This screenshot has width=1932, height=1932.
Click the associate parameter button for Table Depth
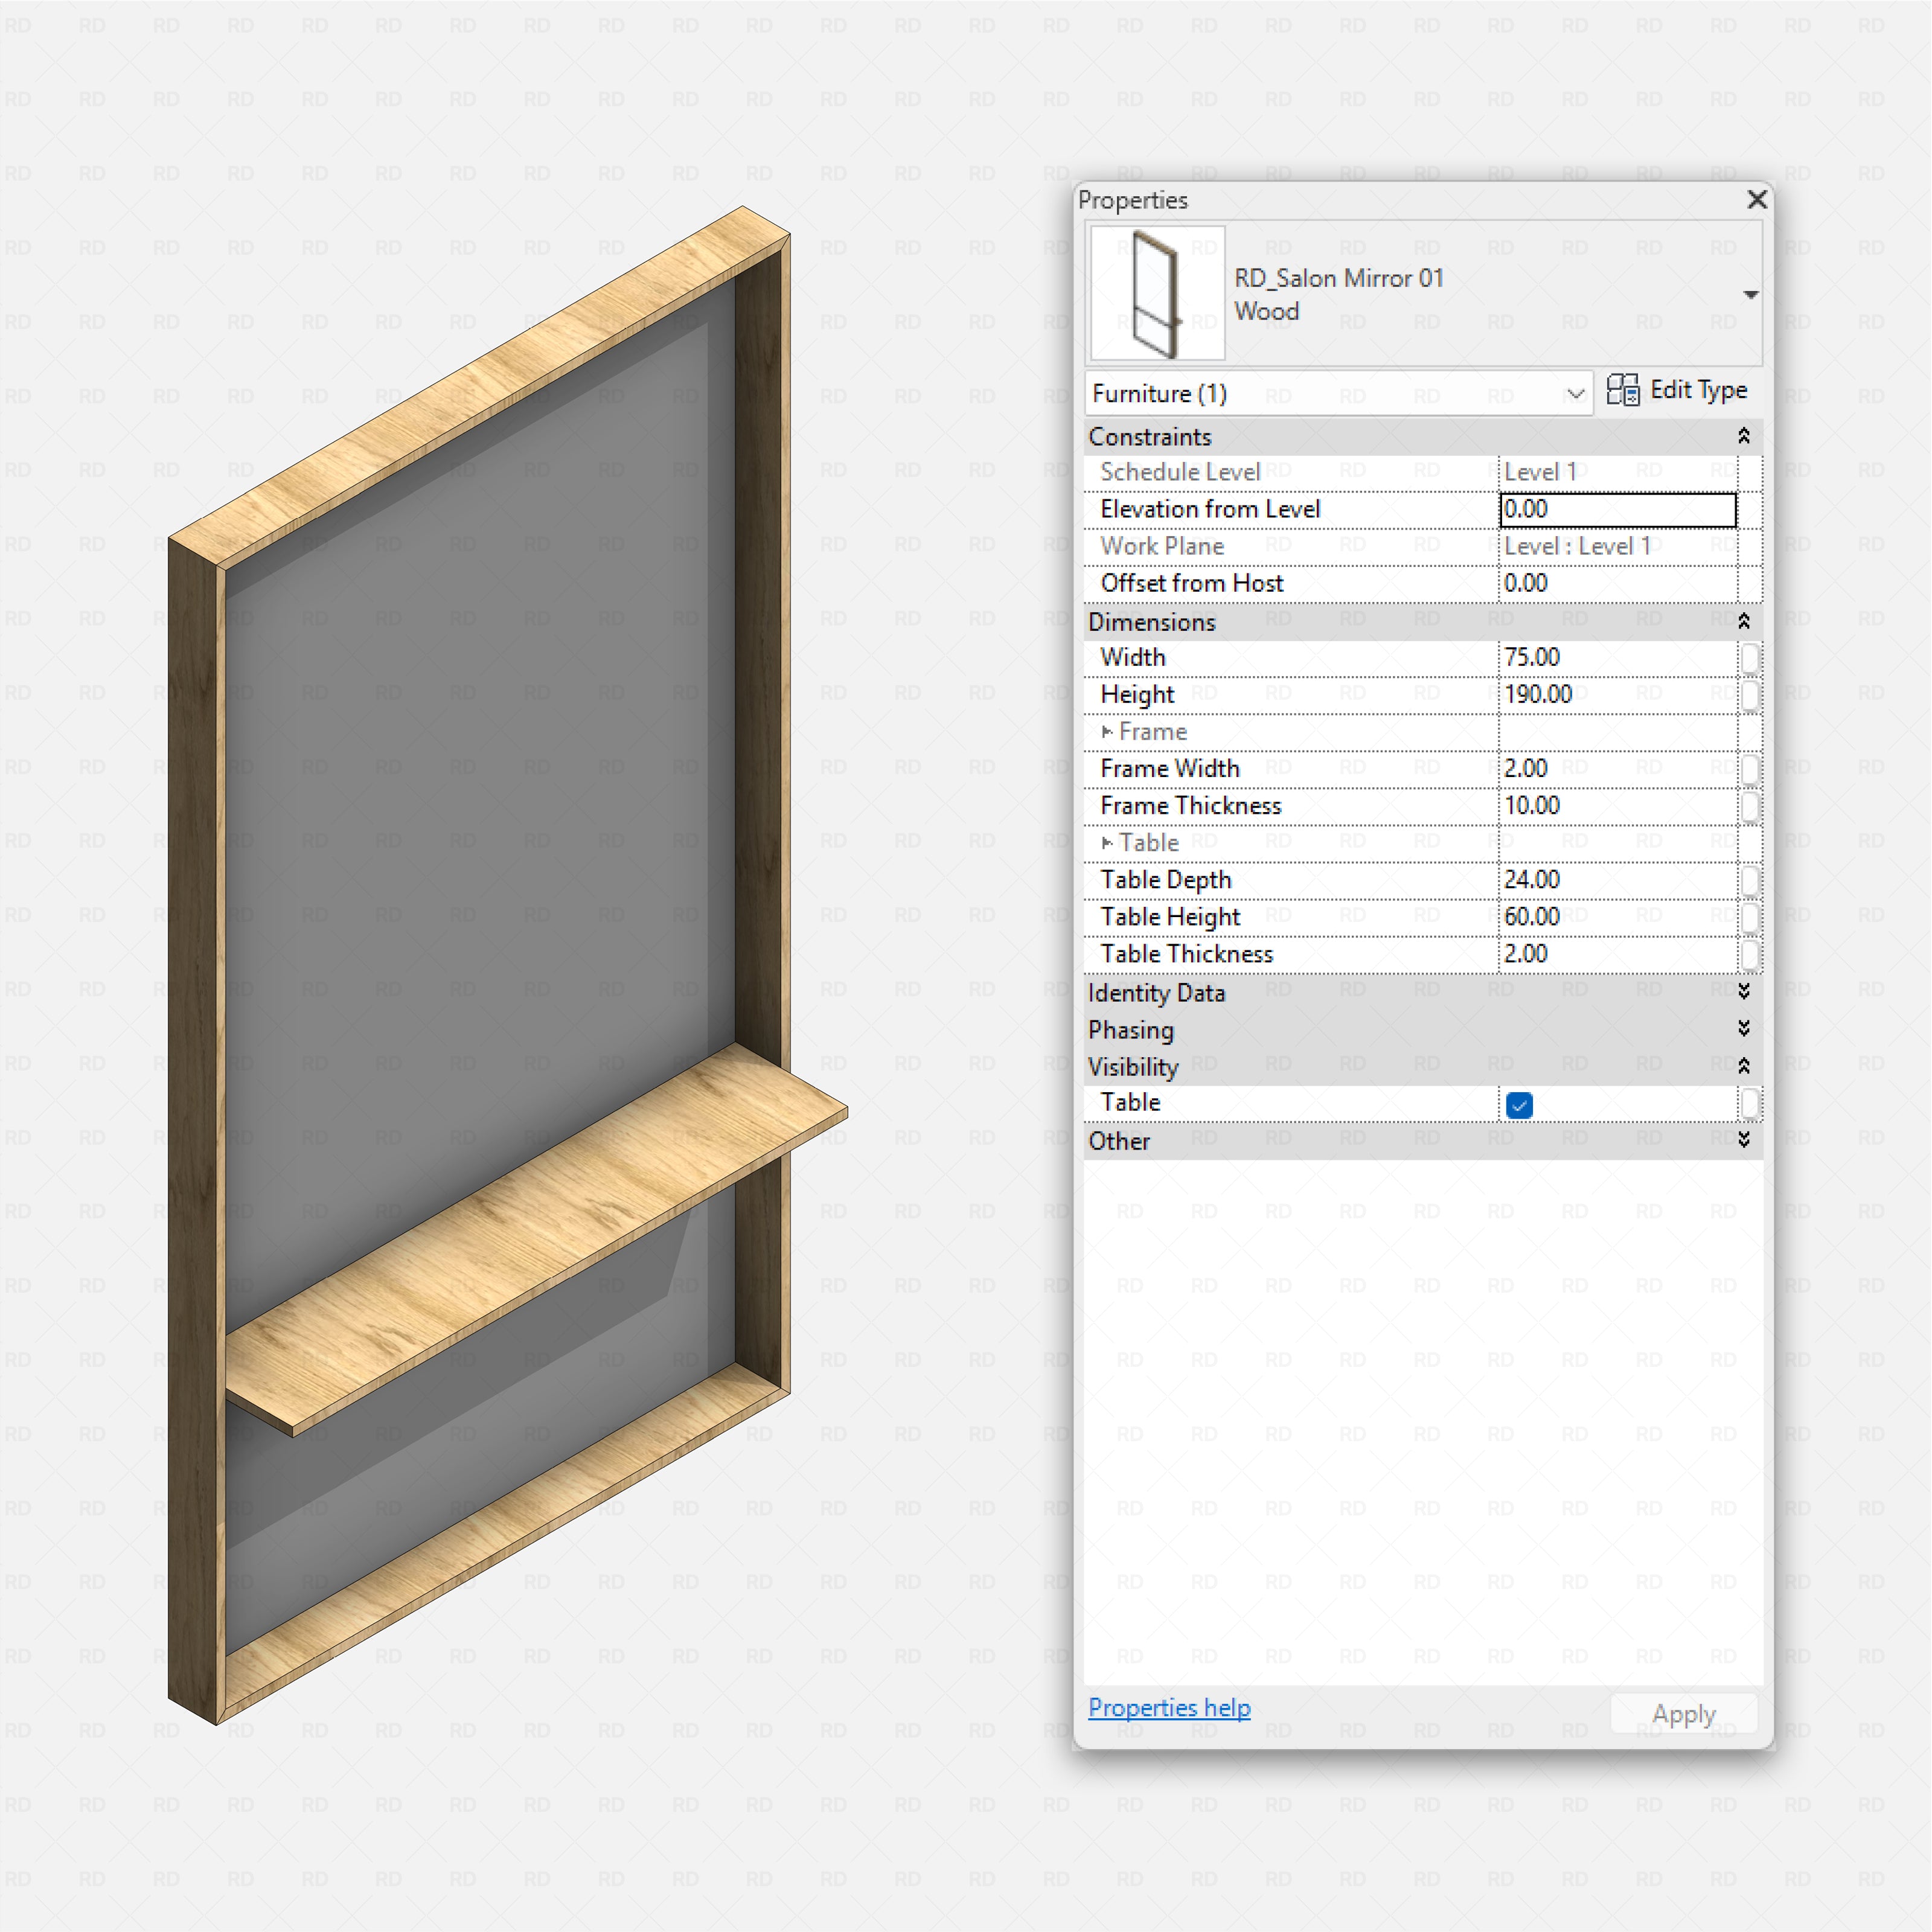pos(1750,880)
